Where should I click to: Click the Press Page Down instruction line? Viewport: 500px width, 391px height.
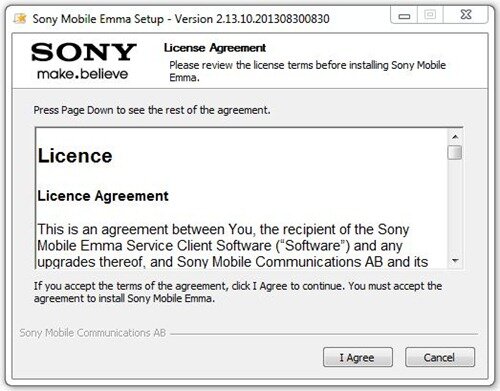[x=152, y=110]
